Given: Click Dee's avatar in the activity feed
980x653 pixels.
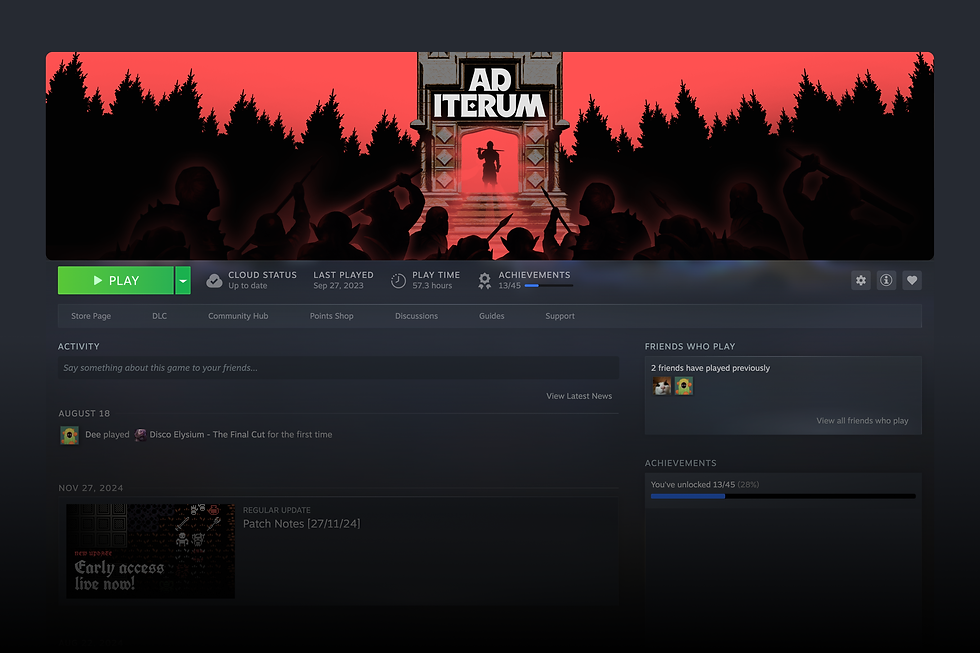Looking at the screenshot, I should pyautogui.click(x=68, y=434).
